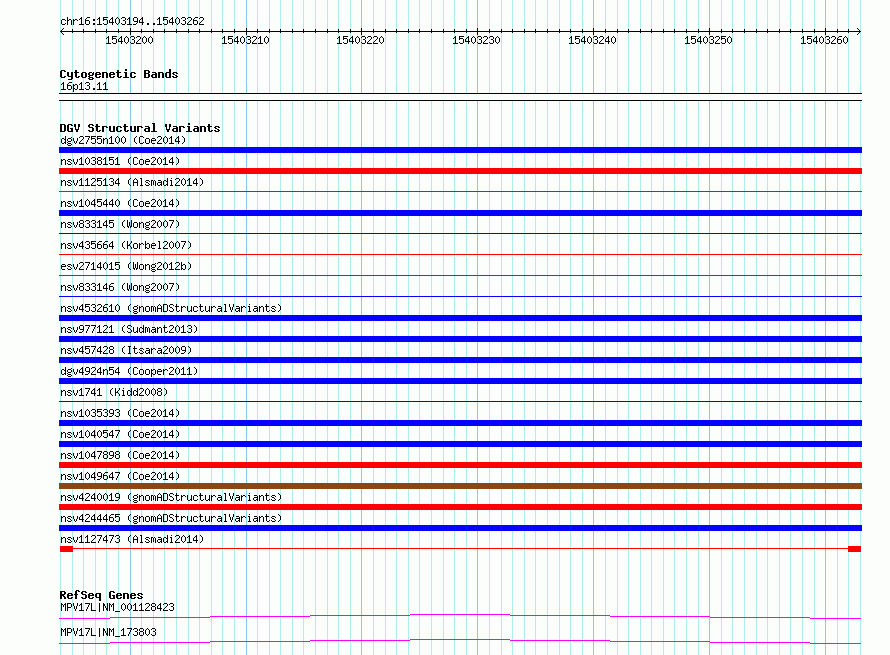Click ruler position 15403210
The image size is (890, 655).
pos(245,40)
